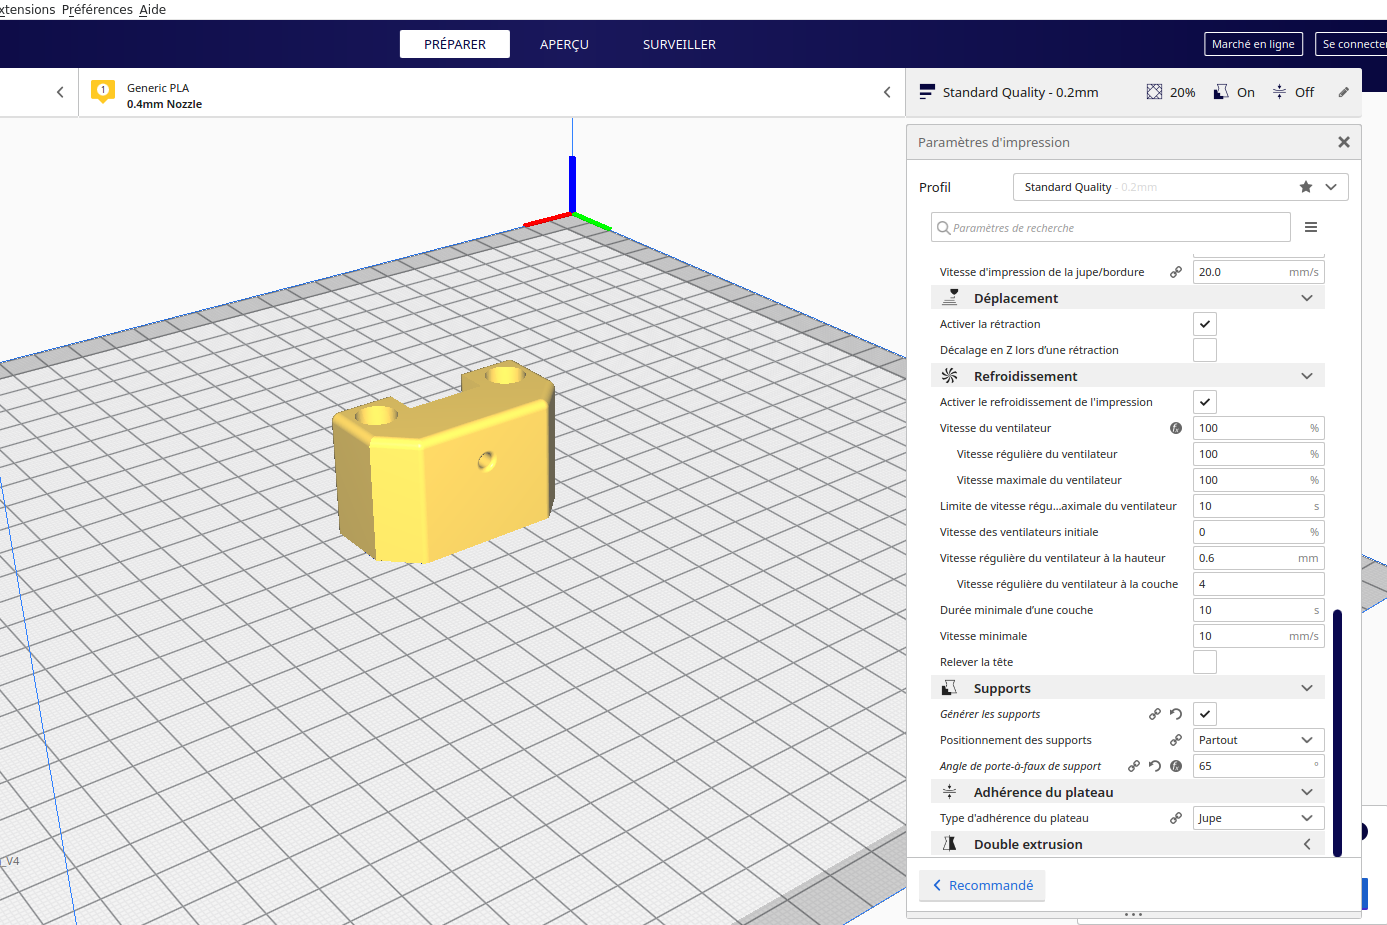Click the Vitesse régulière du ventilateur à la couche field

[x=1259, y=584]
